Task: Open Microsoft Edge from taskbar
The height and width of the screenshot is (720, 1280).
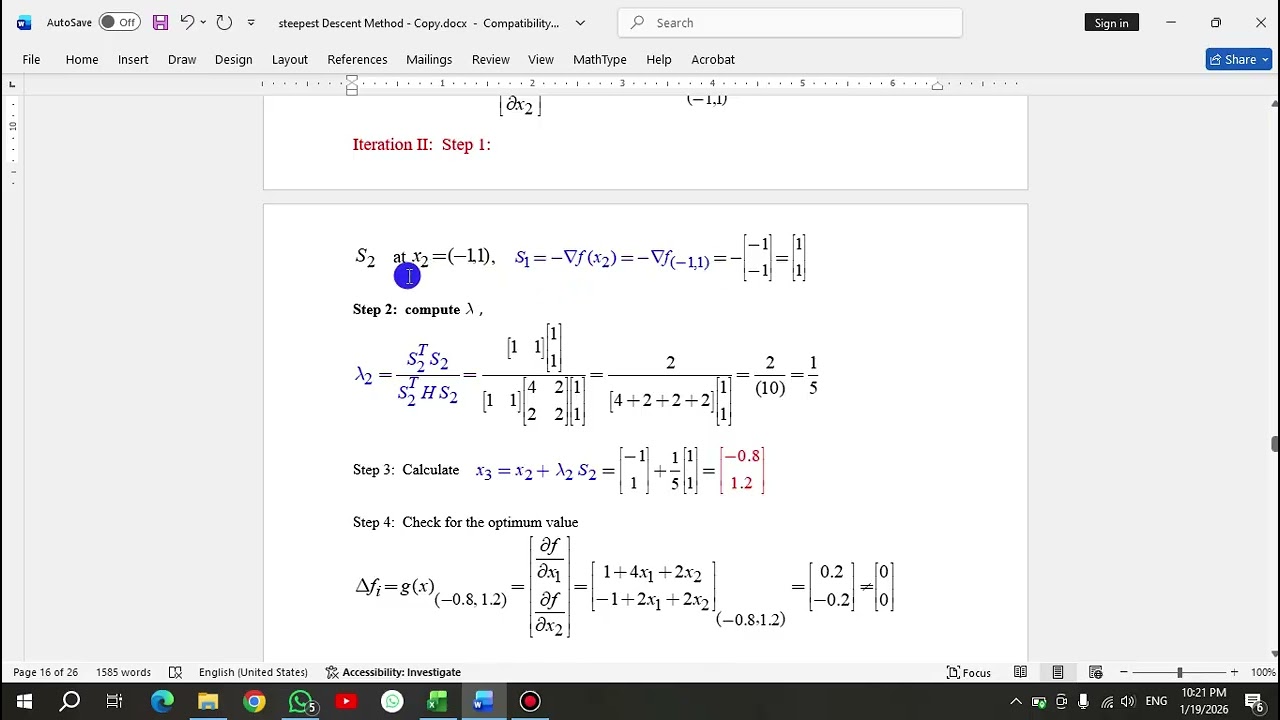Action: coord(162,702)
